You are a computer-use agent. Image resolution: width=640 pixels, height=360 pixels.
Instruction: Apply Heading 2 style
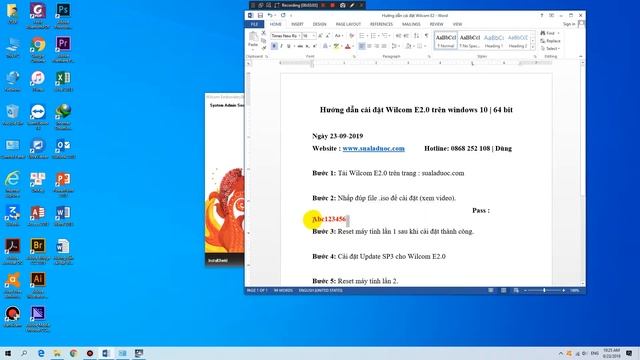[x=518, y=40]
